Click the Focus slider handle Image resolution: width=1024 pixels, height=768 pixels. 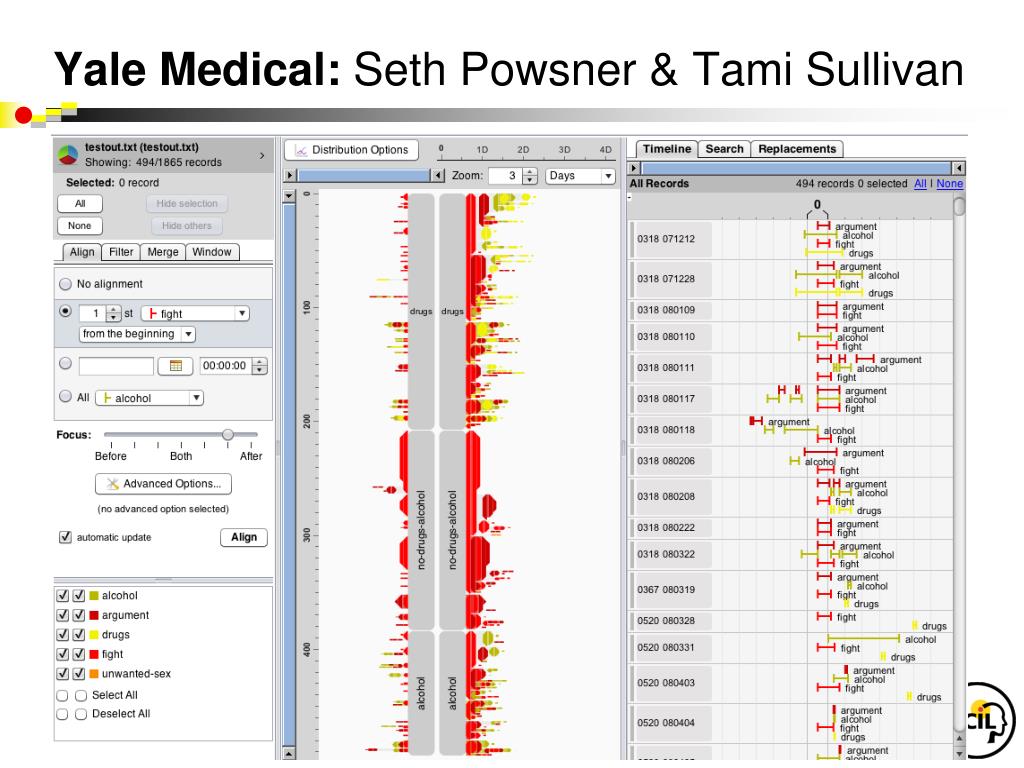[x=228, y=434]
